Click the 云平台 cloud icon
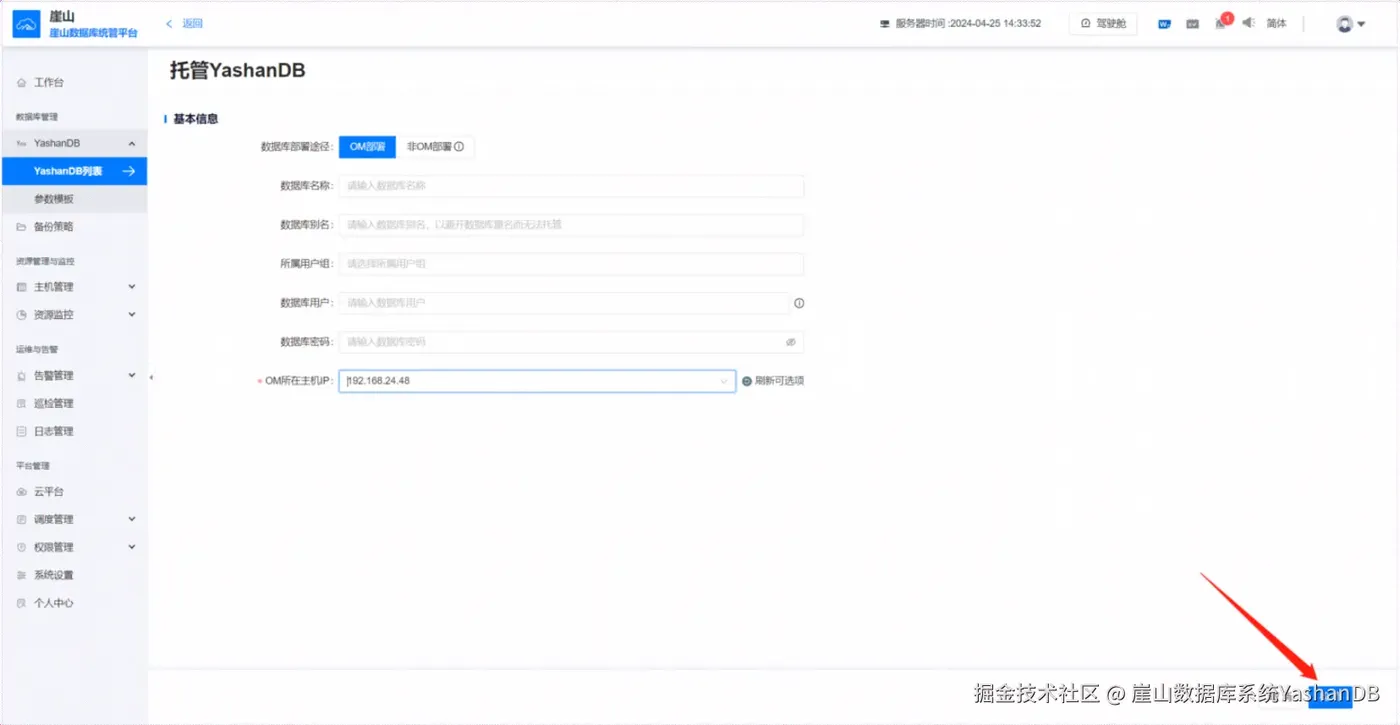The image size is (1400, 725). pos(22,492)
